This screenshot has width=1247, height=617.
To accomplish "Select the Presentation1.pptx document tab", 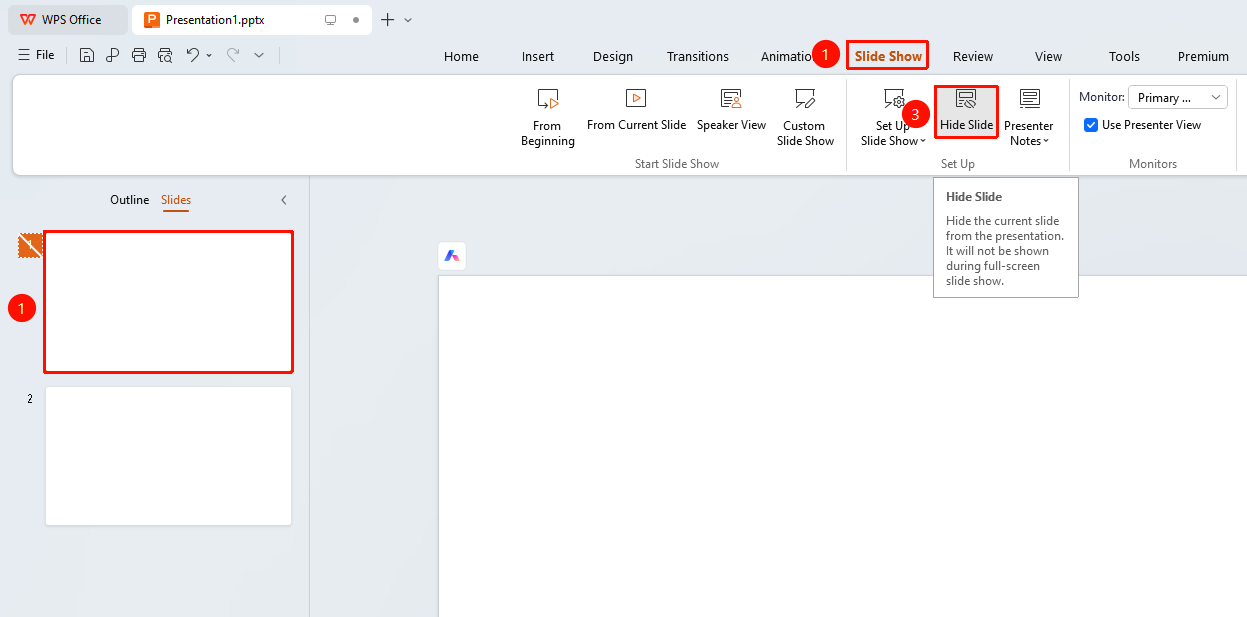I will pos(250,20).
